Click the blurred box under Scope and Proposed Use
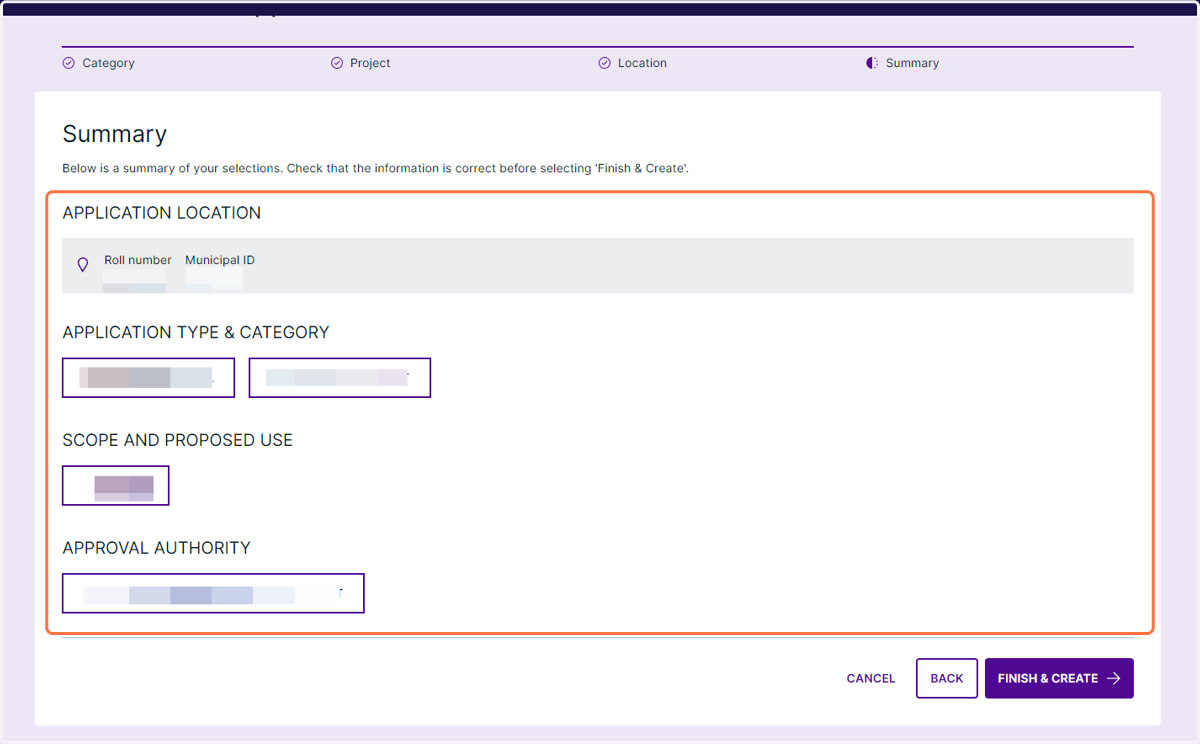Viewport: 1200px width, 744px height. tap(116, 486)
